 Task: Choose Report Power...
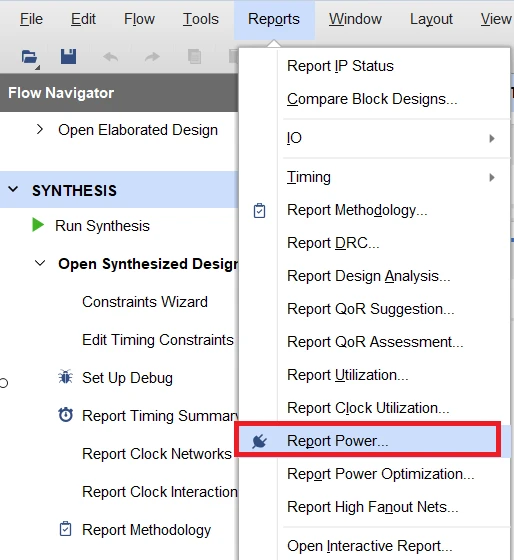click(x=338, y=441)
